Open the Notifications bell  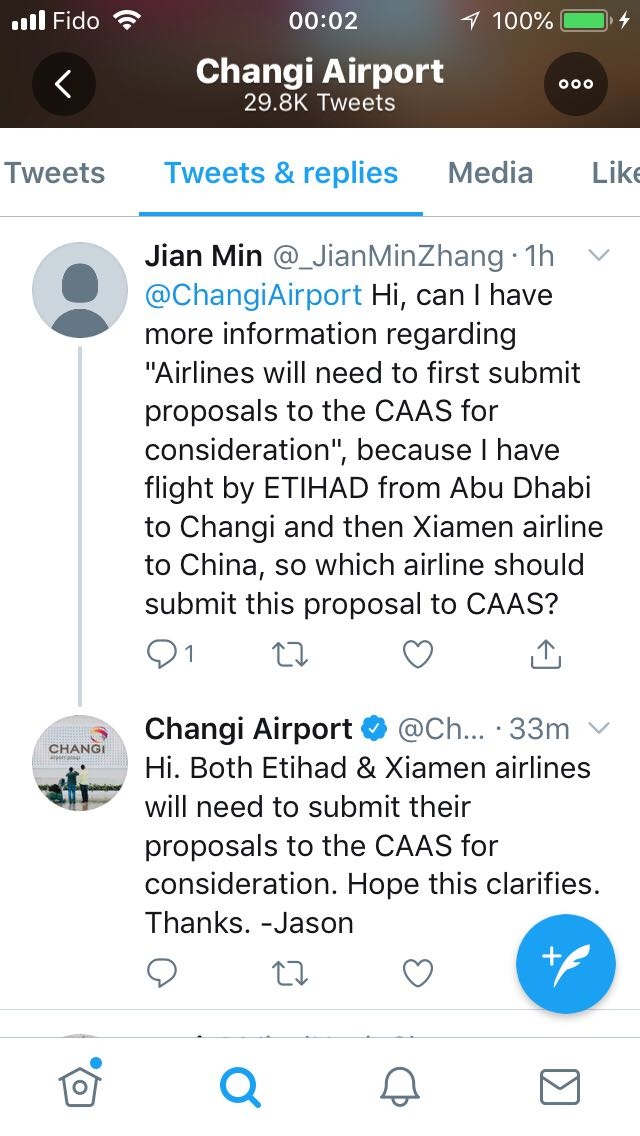pos(398,1085)
